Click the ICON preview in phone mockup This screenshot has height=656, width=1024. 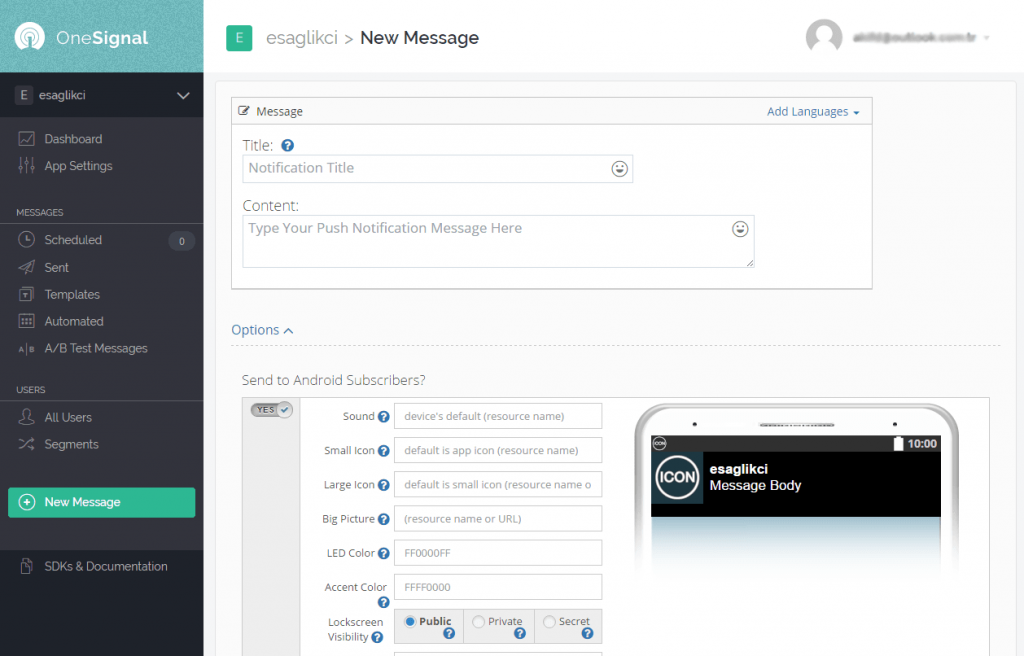pos(677,477)
